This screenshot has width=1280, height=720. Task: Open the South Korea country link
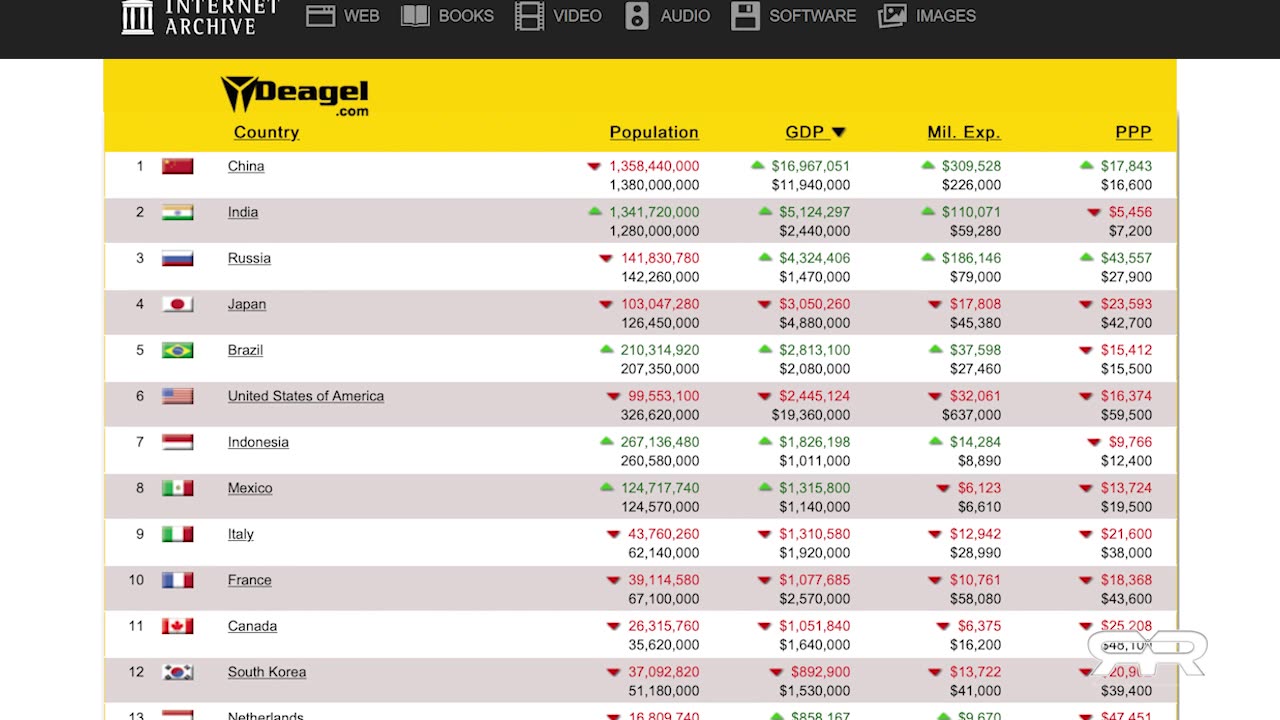tap(267, 672)
